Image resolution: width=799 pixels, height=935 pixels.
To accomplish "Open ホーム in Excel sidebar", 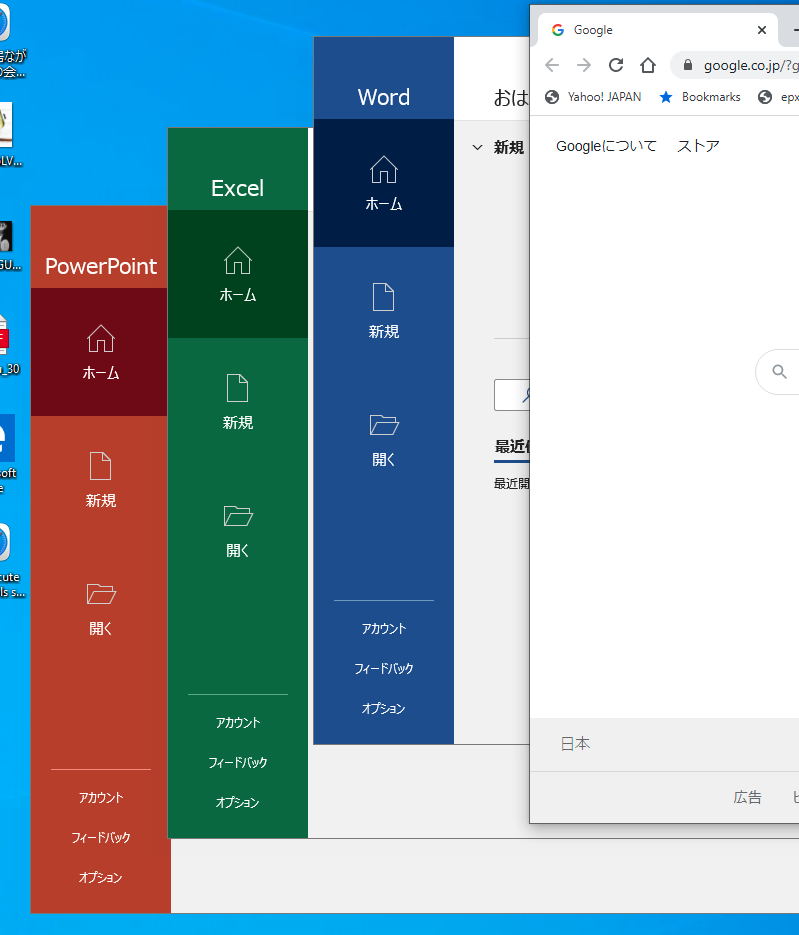I will tap(237, 274).
